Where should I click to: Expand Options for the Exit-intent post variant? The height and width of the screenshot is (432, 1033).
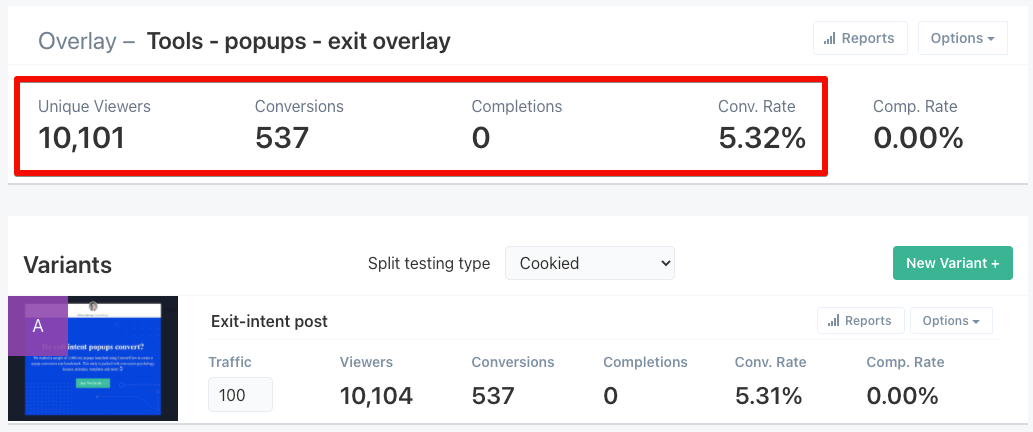[951, 321]
